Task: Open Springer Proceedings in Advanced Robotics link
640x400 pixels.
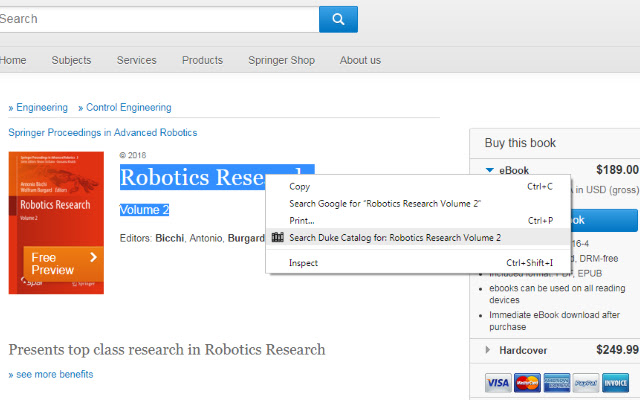Action: click(x=102, y=132)
